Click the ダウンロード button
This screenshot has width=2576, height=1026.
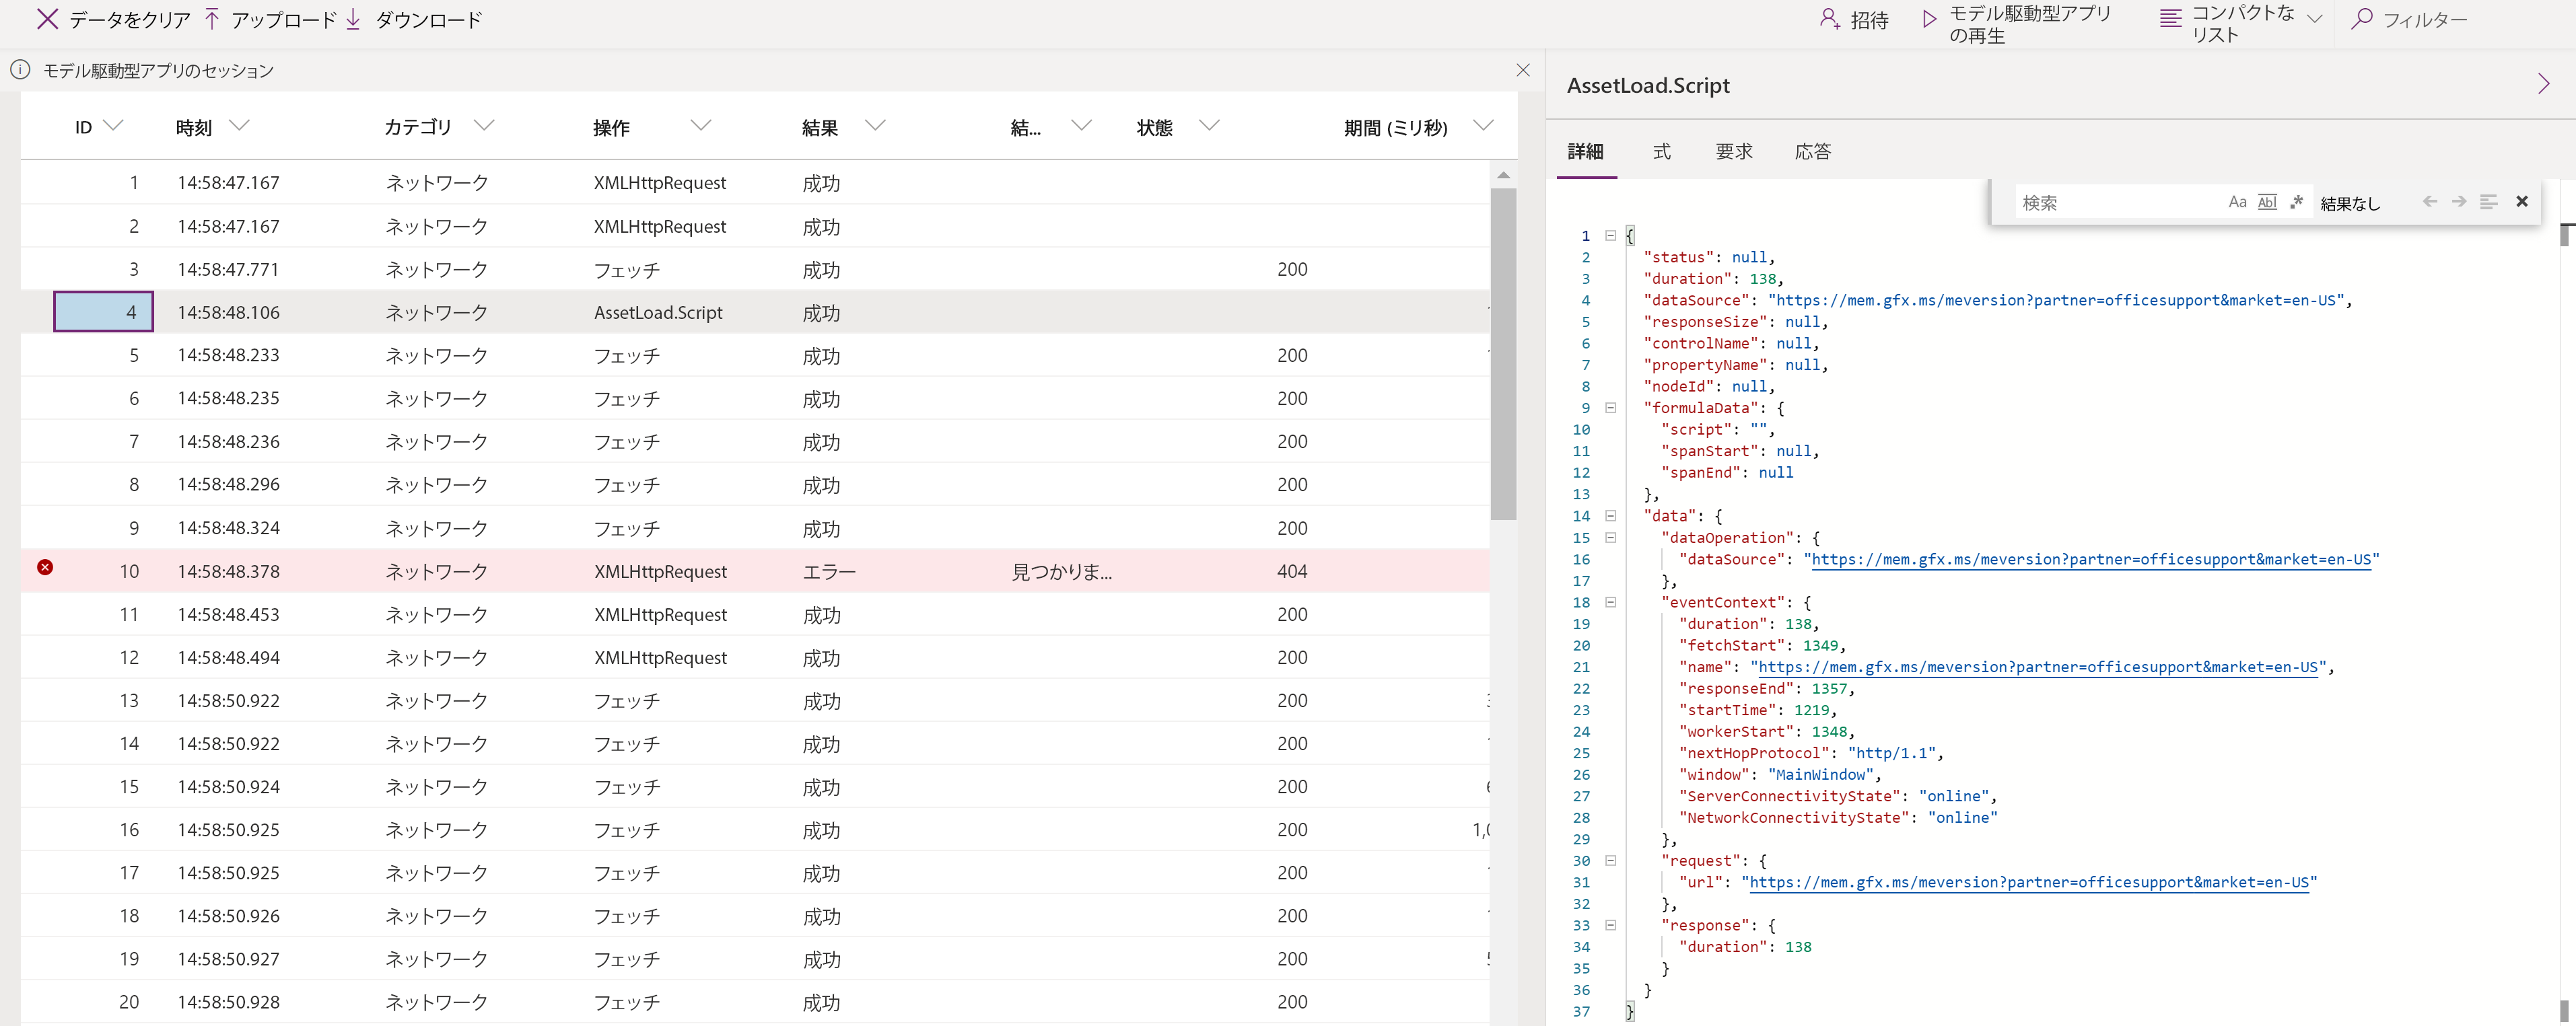tap(414, 19)
